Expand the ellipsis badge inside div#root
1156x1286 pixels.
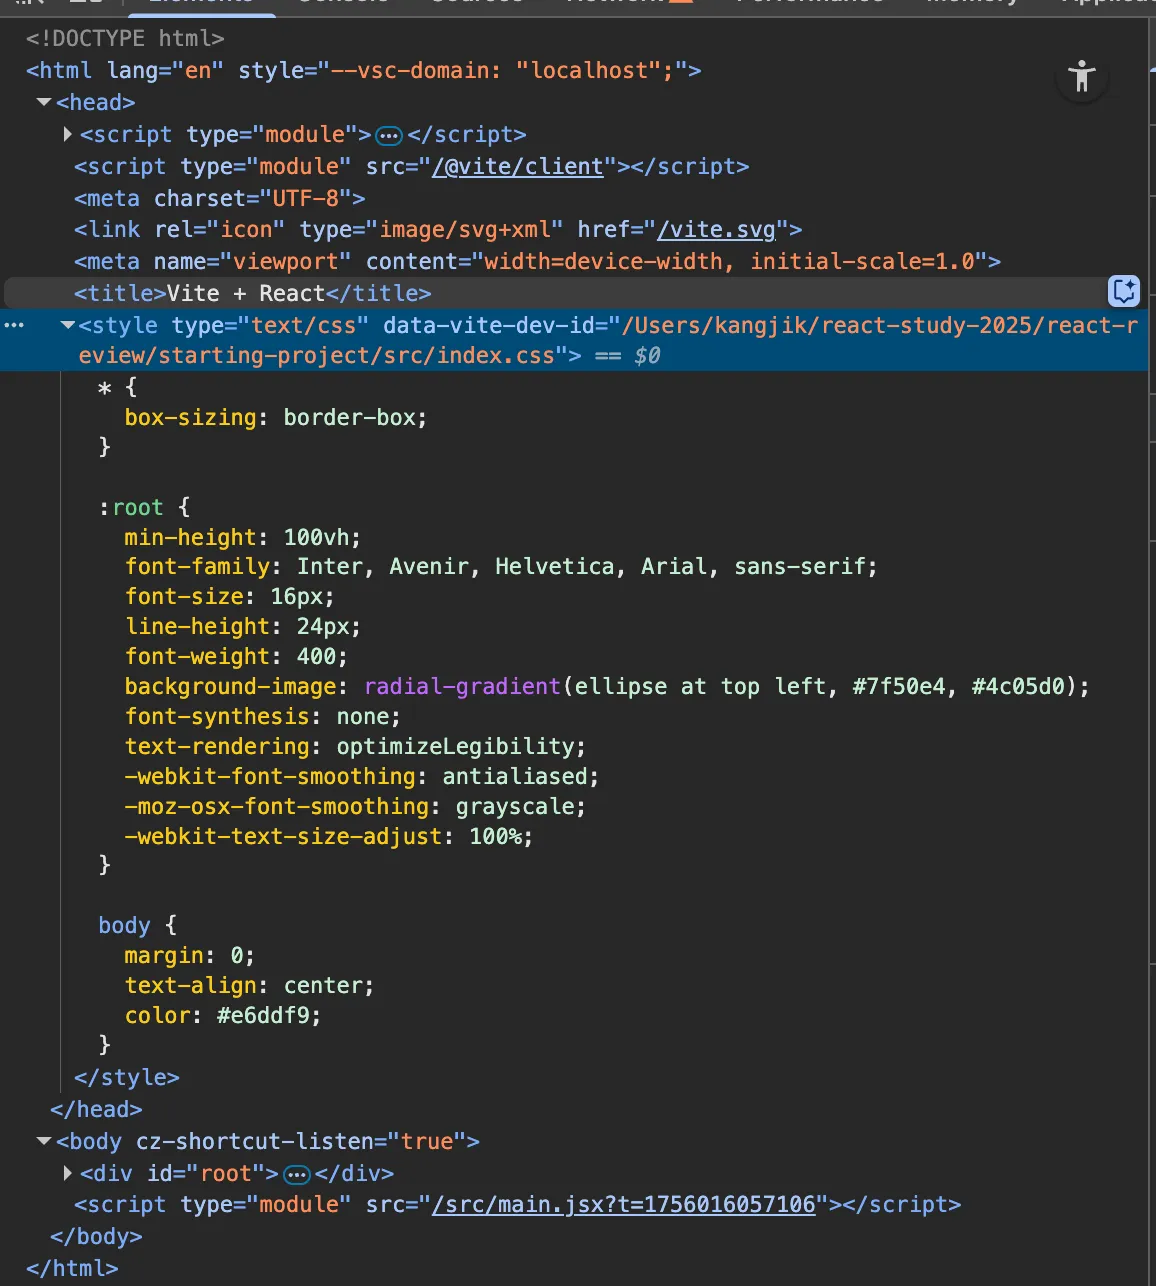click(297, 1174)
